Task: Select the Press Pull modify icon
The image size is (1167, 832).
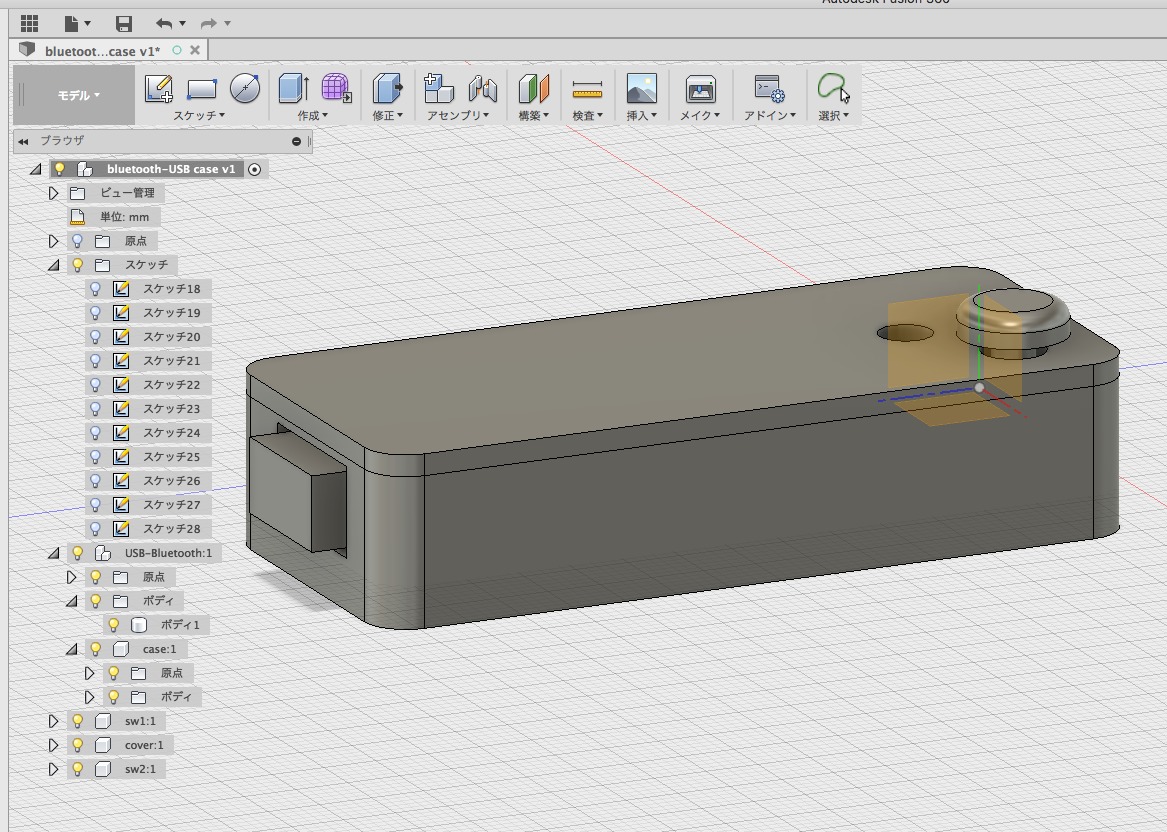Action: [386, 89]
